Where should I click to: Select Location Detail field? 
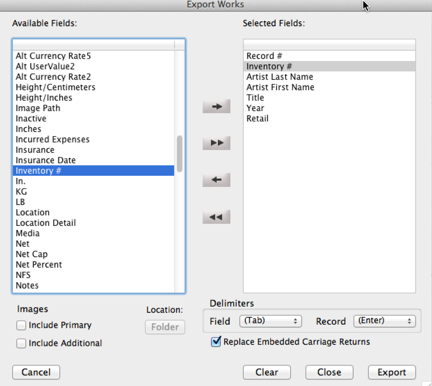point(93,223)
